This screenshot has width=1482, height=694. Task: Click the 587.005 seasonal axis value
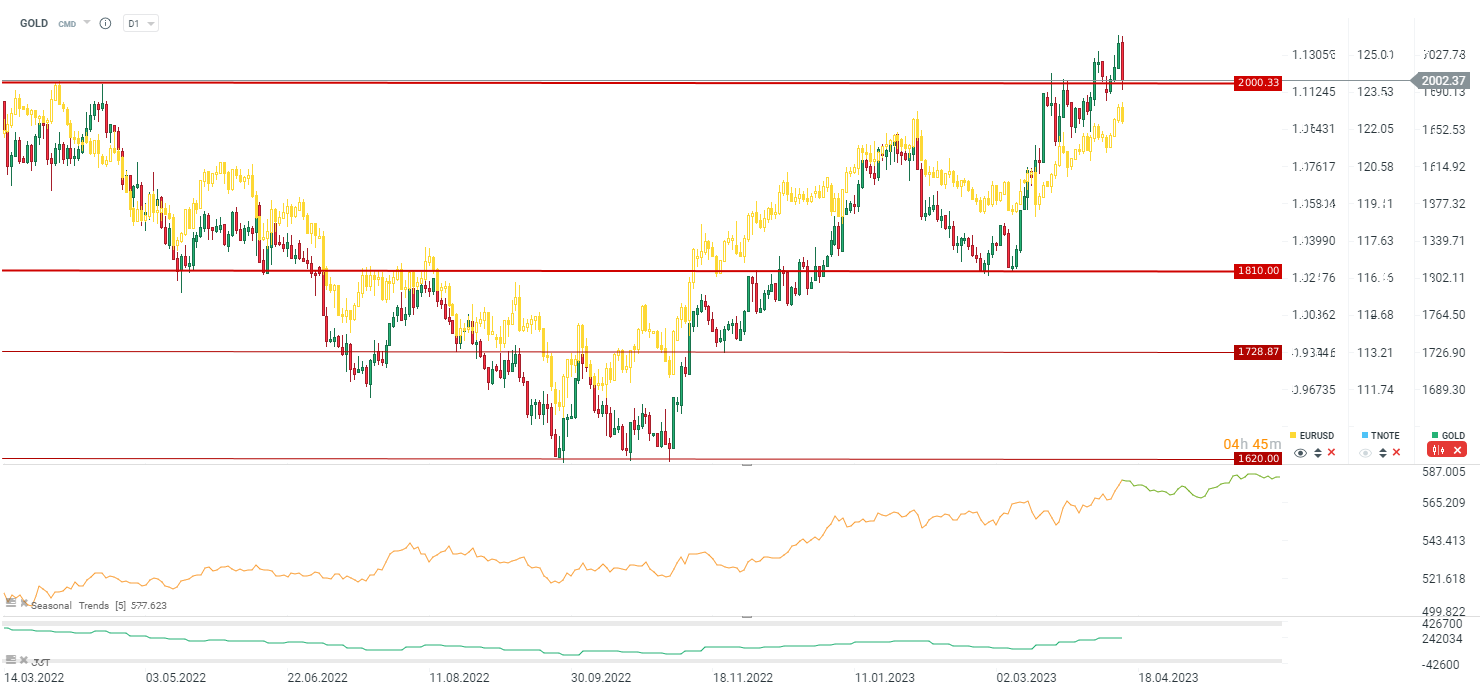tap(1444, 471)
